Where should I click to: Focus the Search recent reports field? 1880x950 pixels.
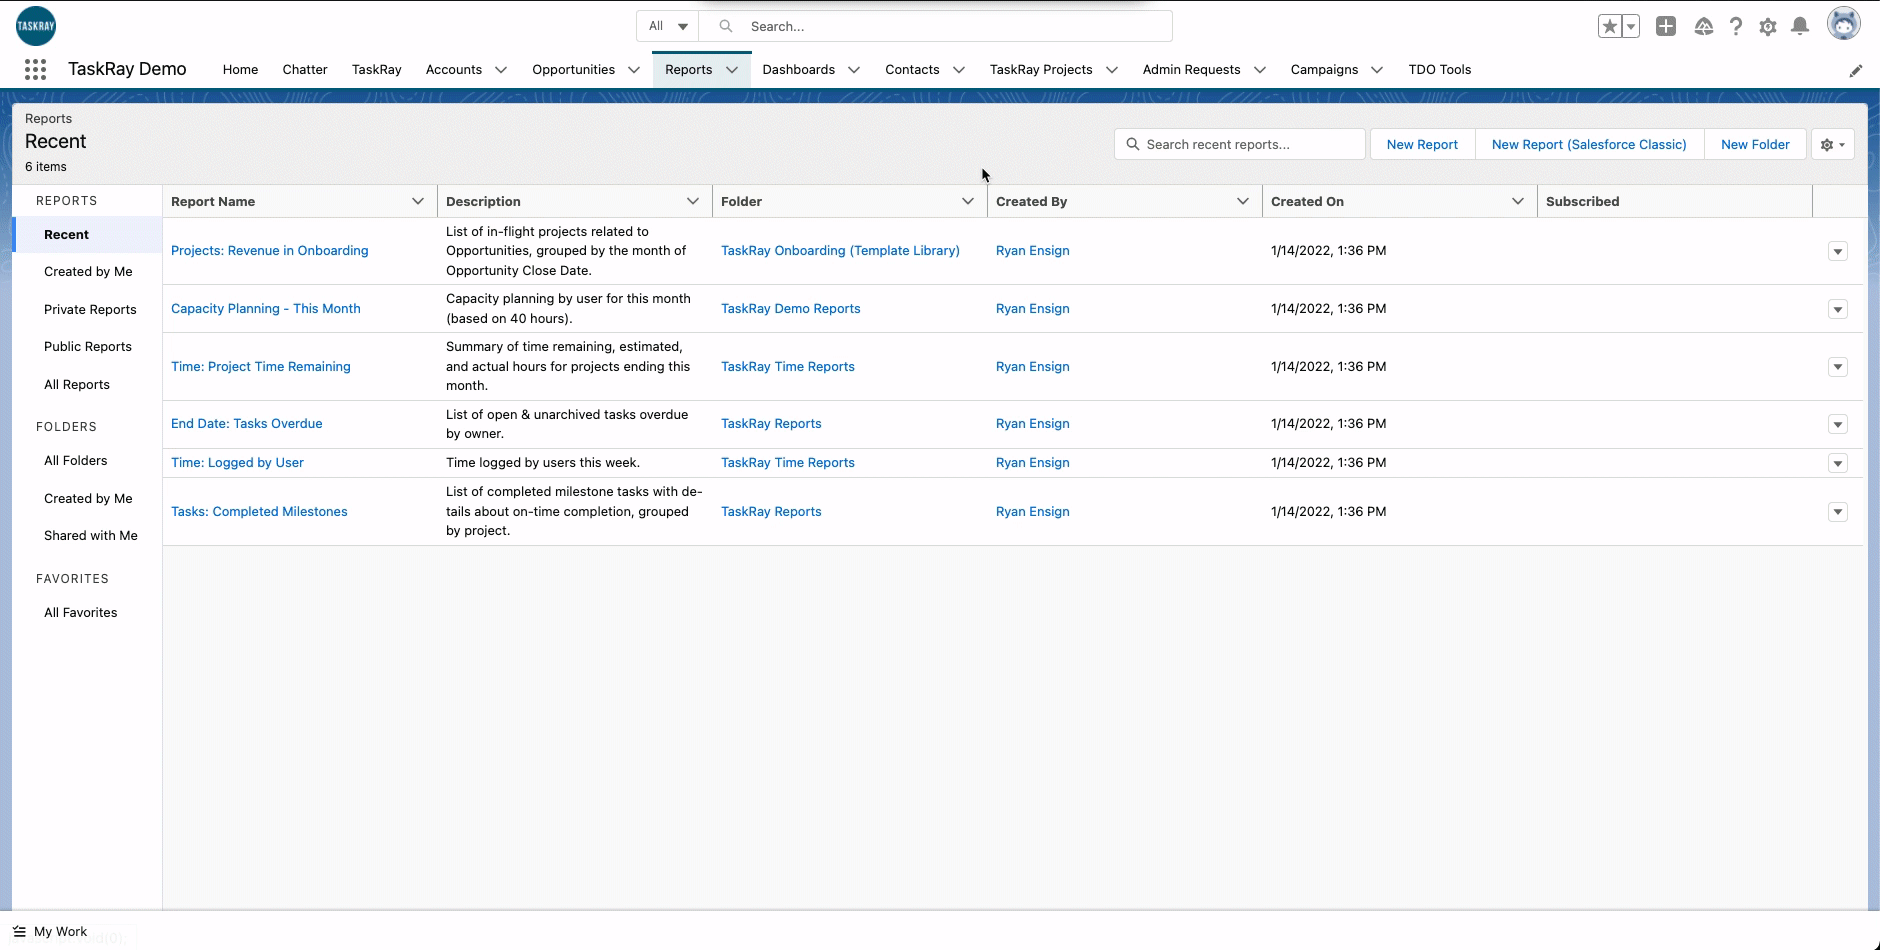pos(1240,144)
